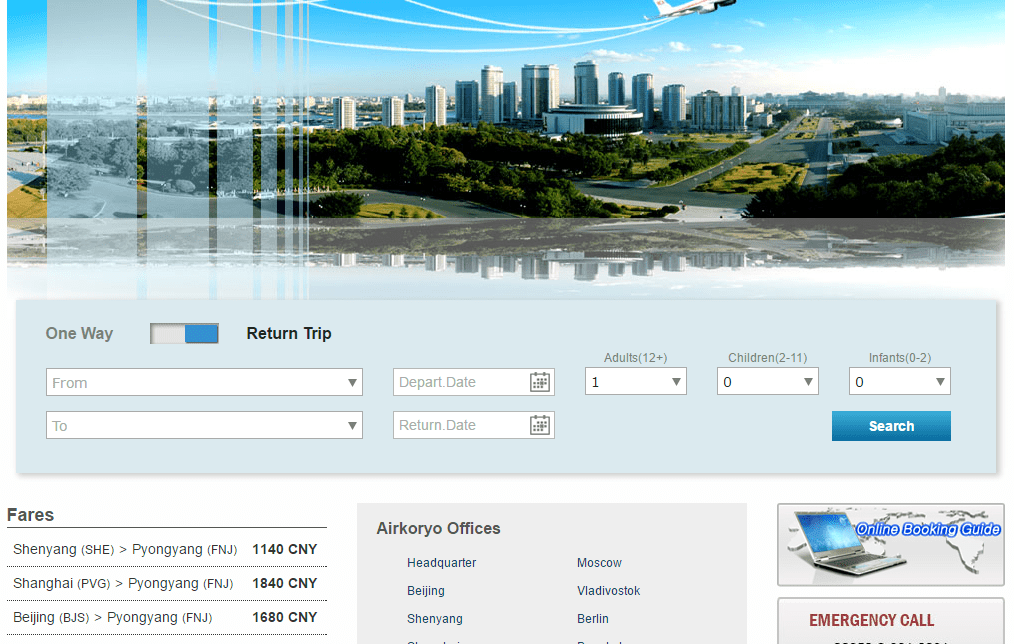The width and height of the screenshot is (1014, 644).
Task: Click the 1680 CNY fare price
Action: point(285,618)
